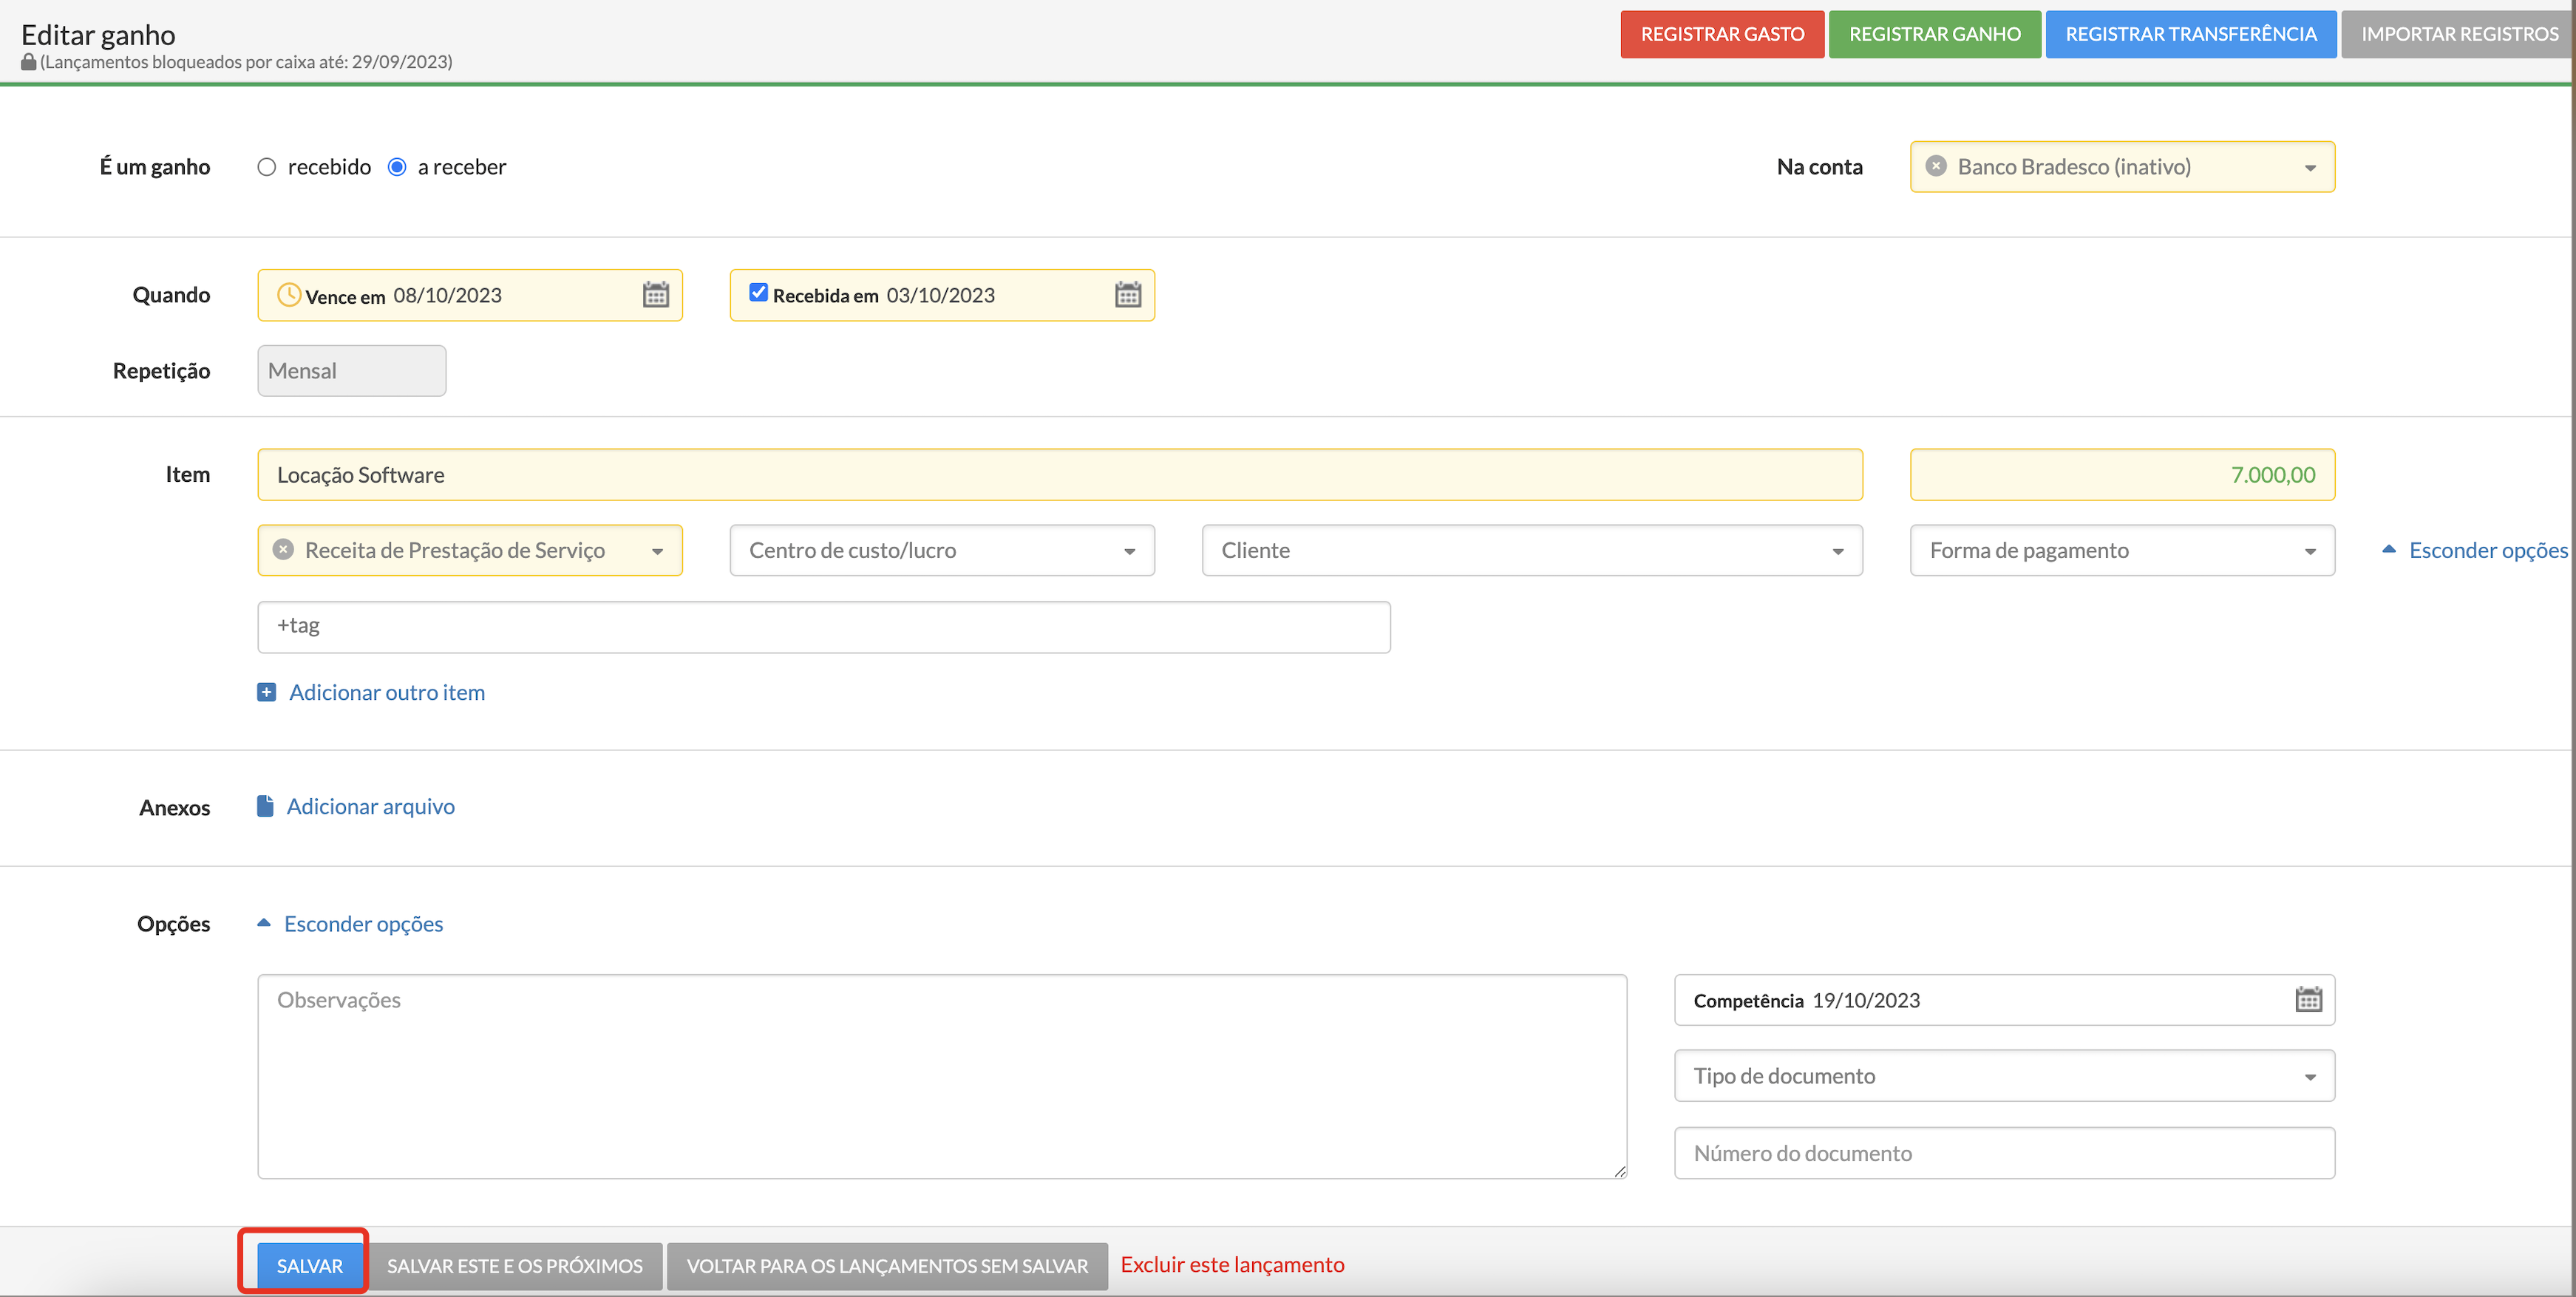Collapse Opções with the Esconder opções link
This screenshot has width=2576, height=1297.
[363, 924]
